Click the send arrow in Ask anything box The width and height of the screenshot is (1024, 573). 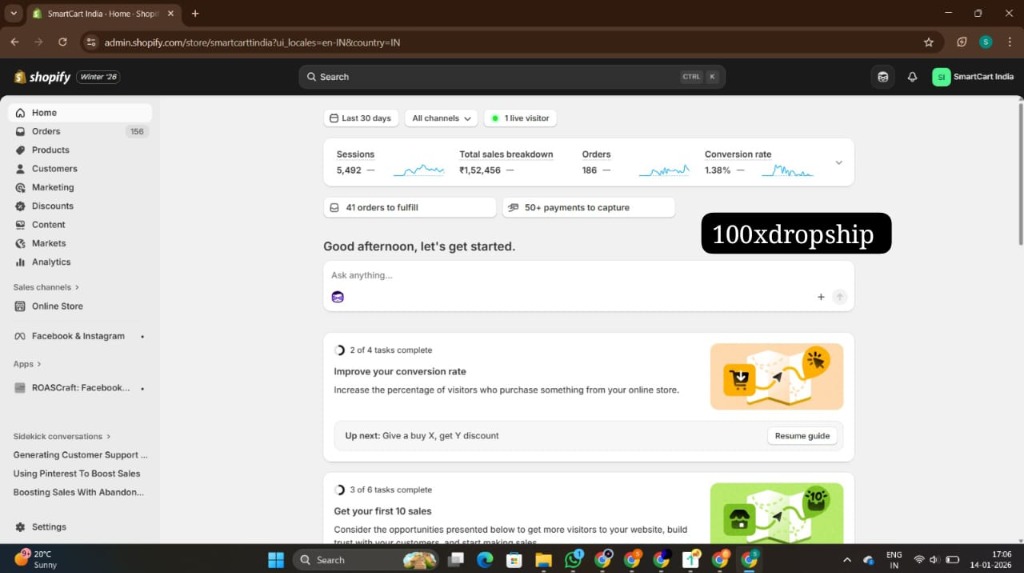click(x=840, y=297)
